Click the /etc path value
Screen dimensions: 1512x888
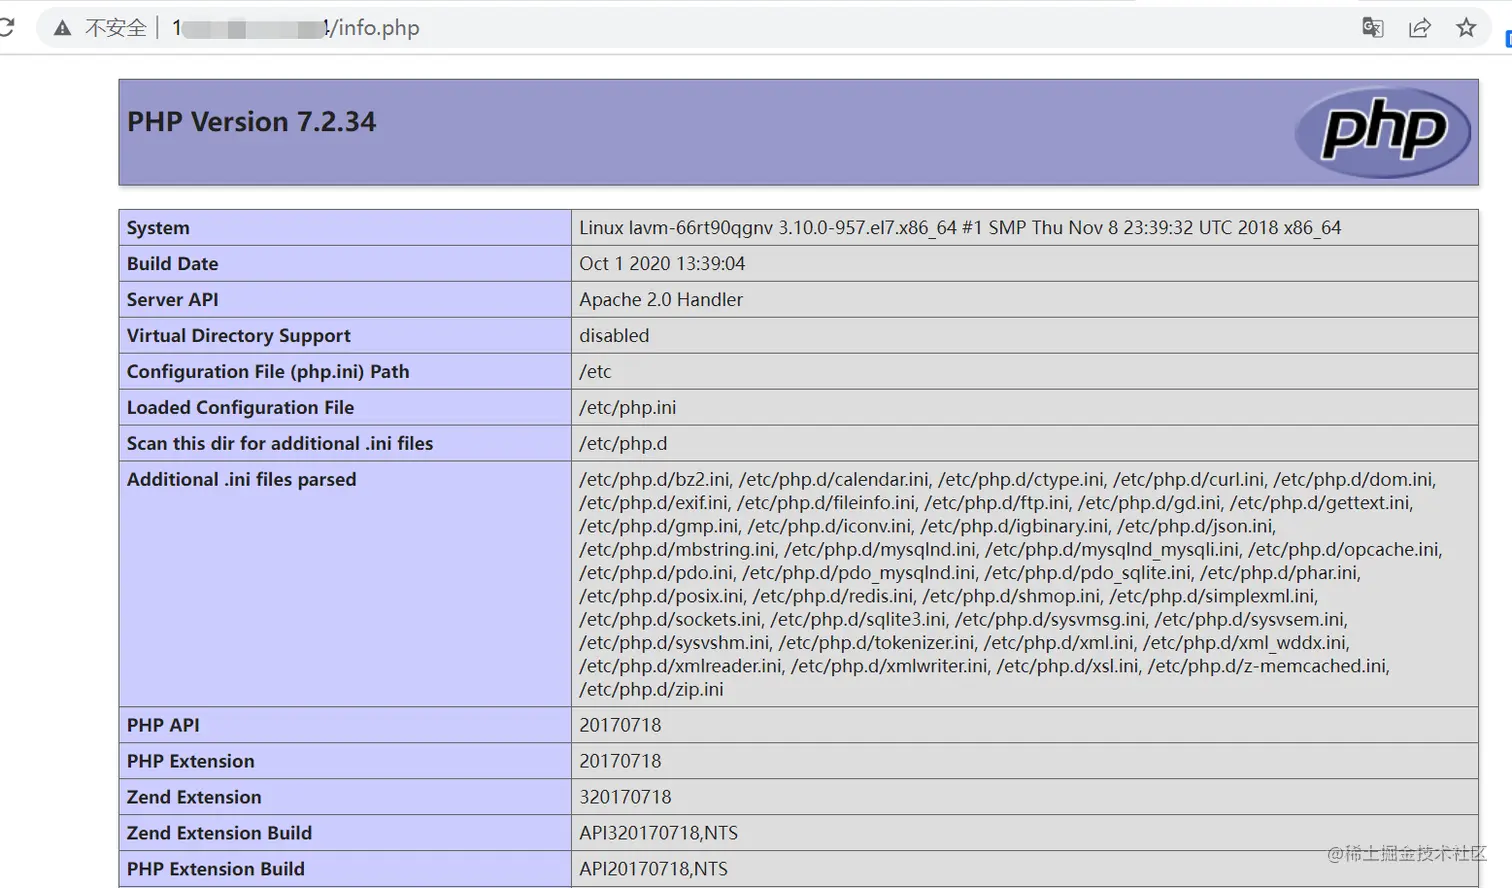[x=595, y=372]
